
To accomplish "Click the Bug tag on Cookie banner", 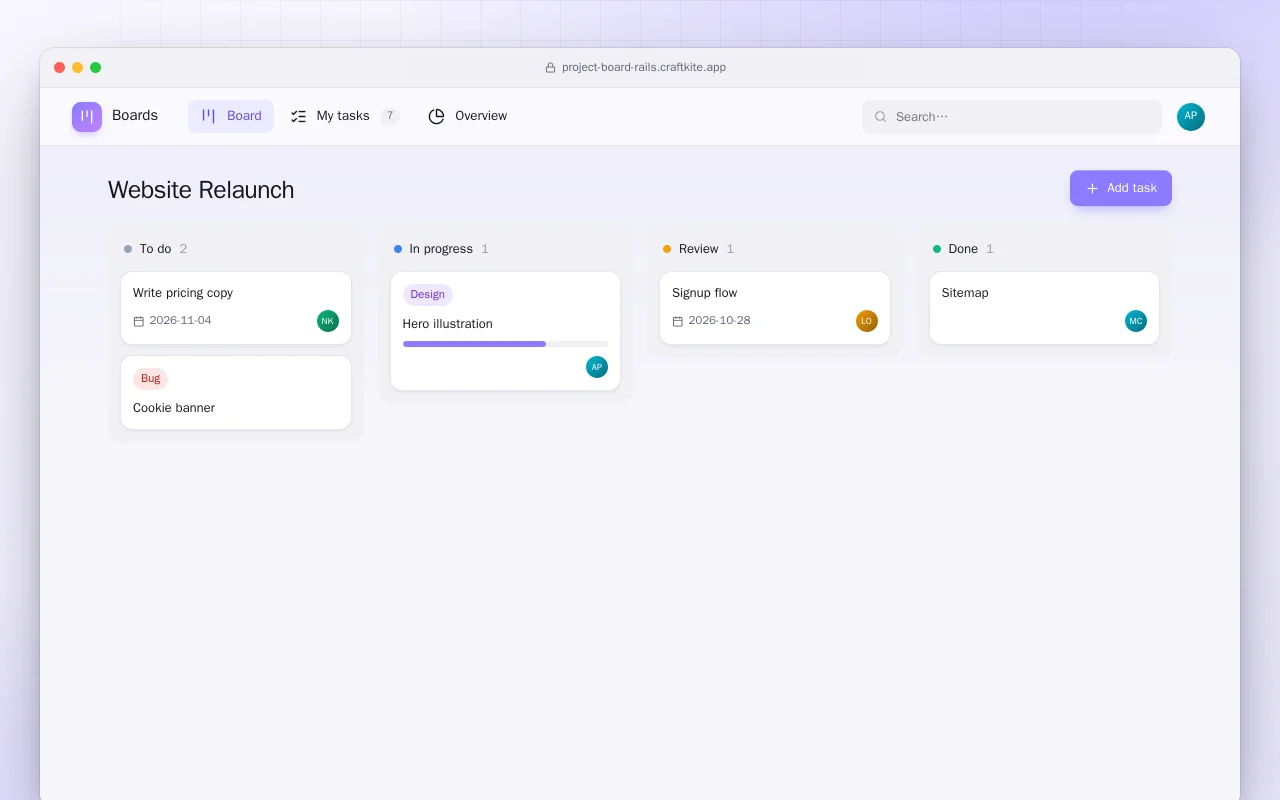I will [151, 379].
